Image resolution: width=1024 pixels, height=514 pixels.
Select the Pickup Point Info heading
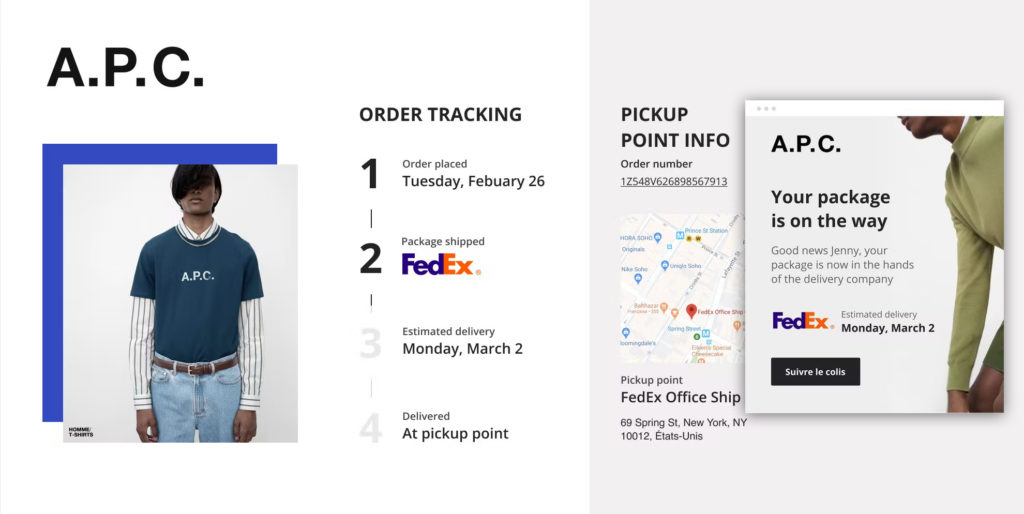click(675, 127)
